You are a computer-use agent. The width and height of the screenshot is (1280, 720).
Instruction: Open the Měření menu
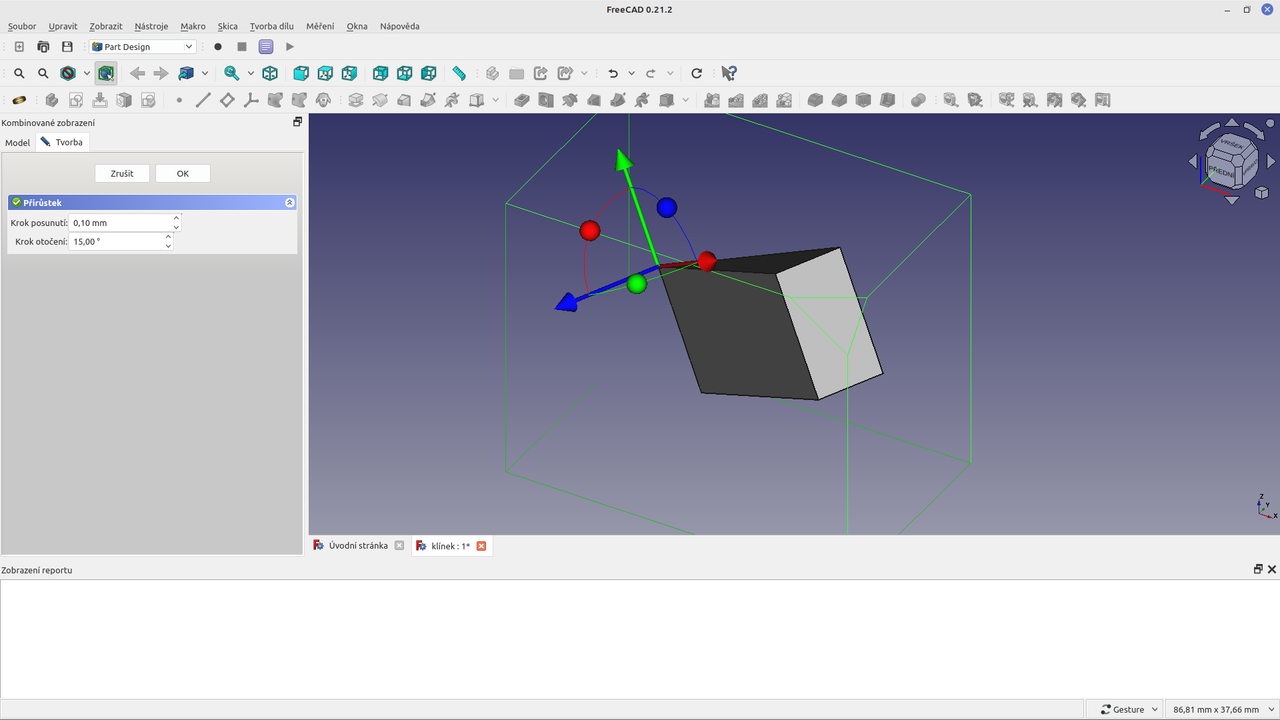[x=320, y=26]
